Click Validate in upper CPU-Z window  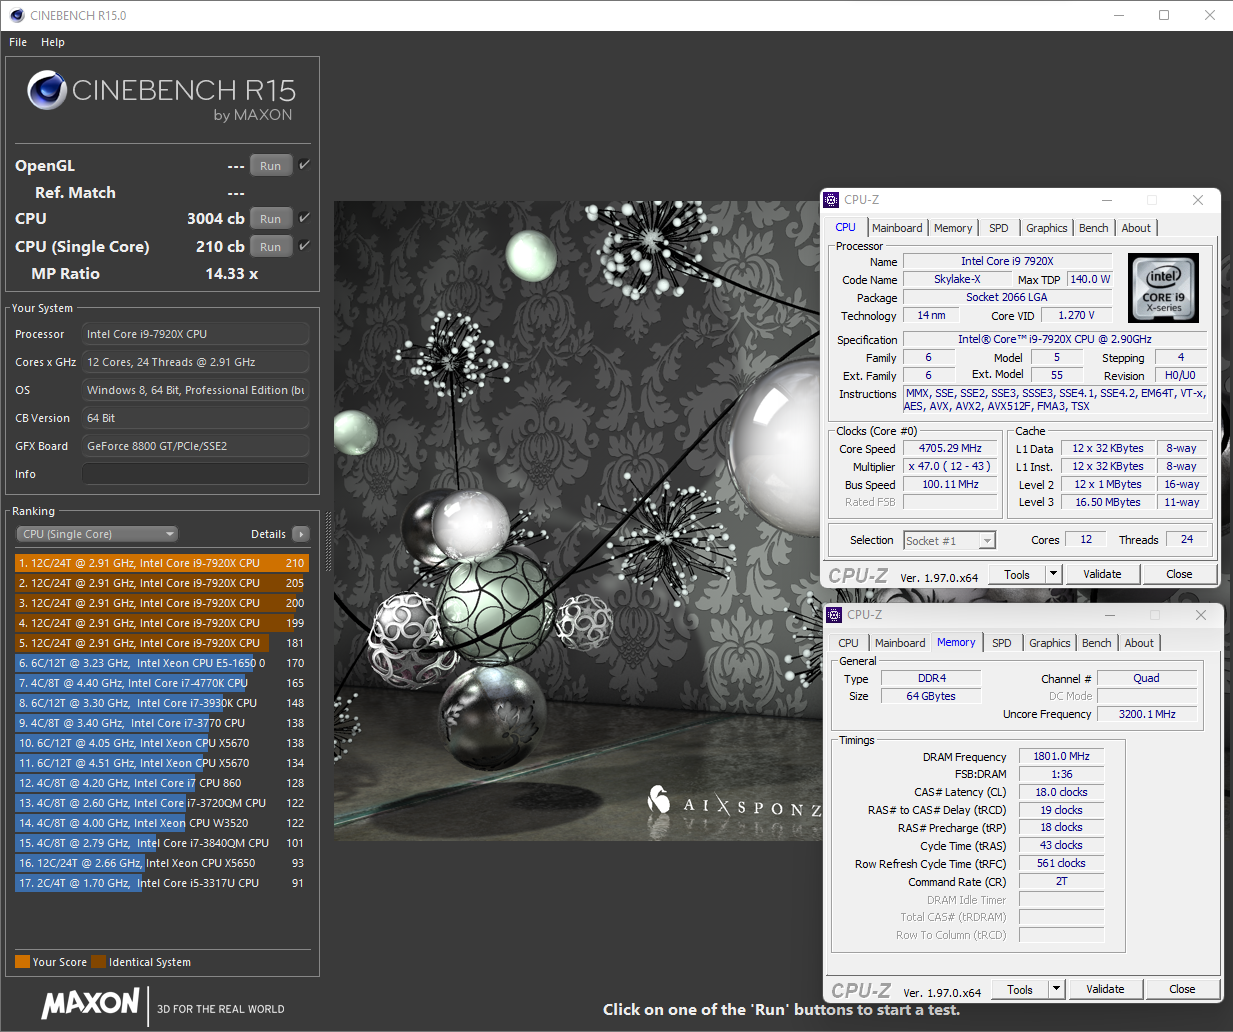[1102, 574]
